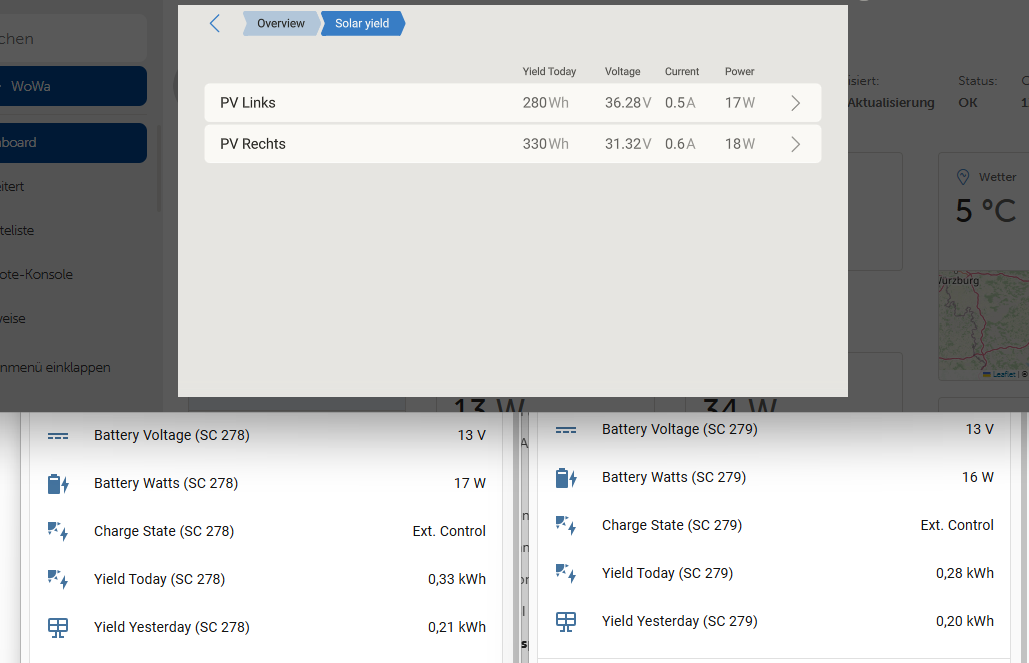Click Battery Voltage (SC 278) icon
This screenshot has width=1029, height=663.
click(x=58, y=436)
